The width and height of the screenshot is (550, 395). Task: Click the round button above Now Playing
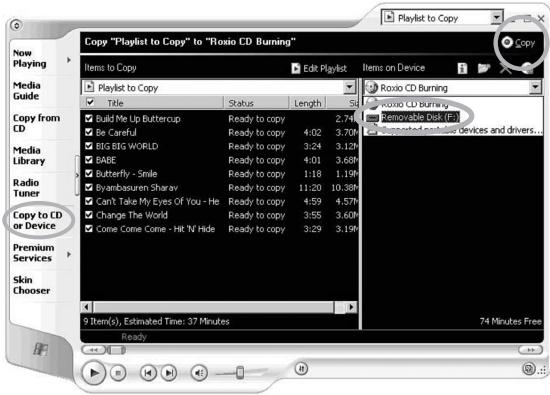16,25
